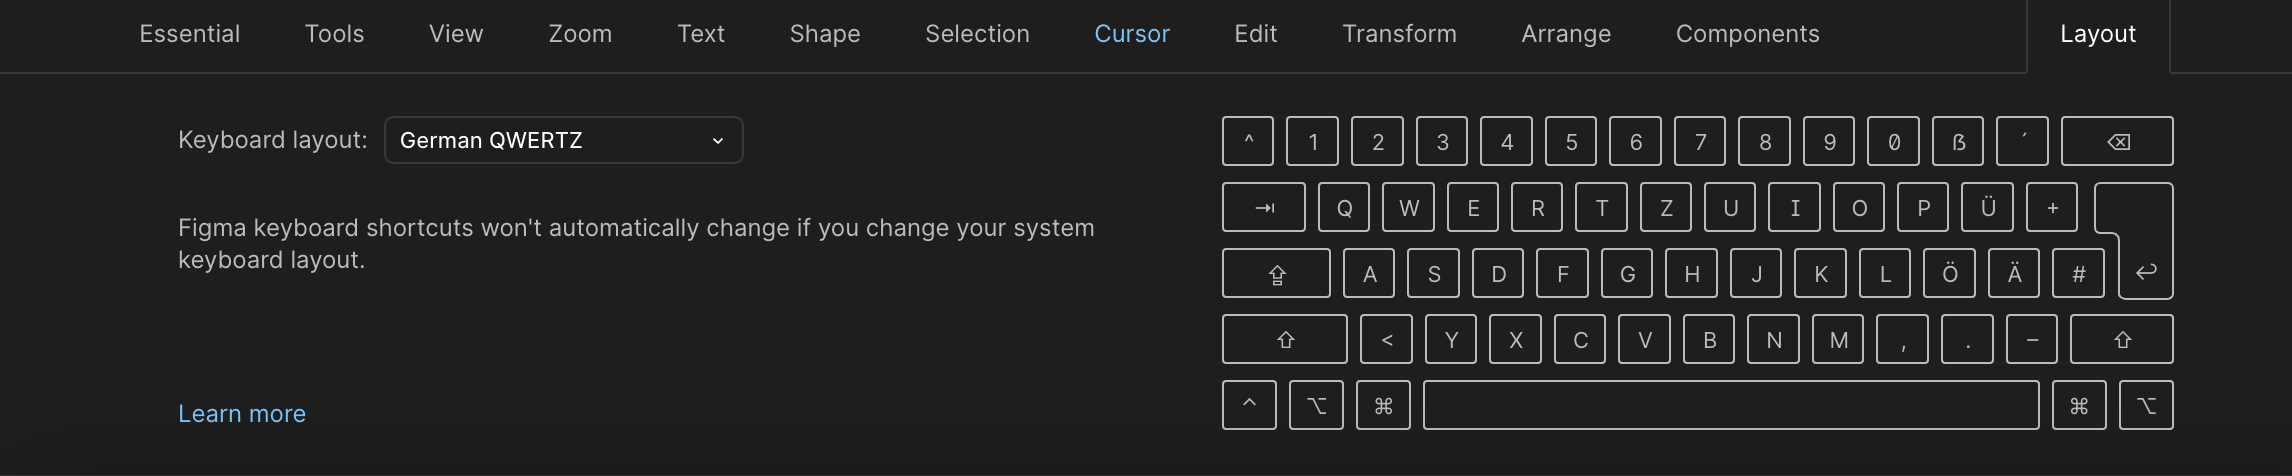The height and width of the screenshot is (476, 2292).
Task: Click the Enter/Return key
Action: coord(2145,271)
